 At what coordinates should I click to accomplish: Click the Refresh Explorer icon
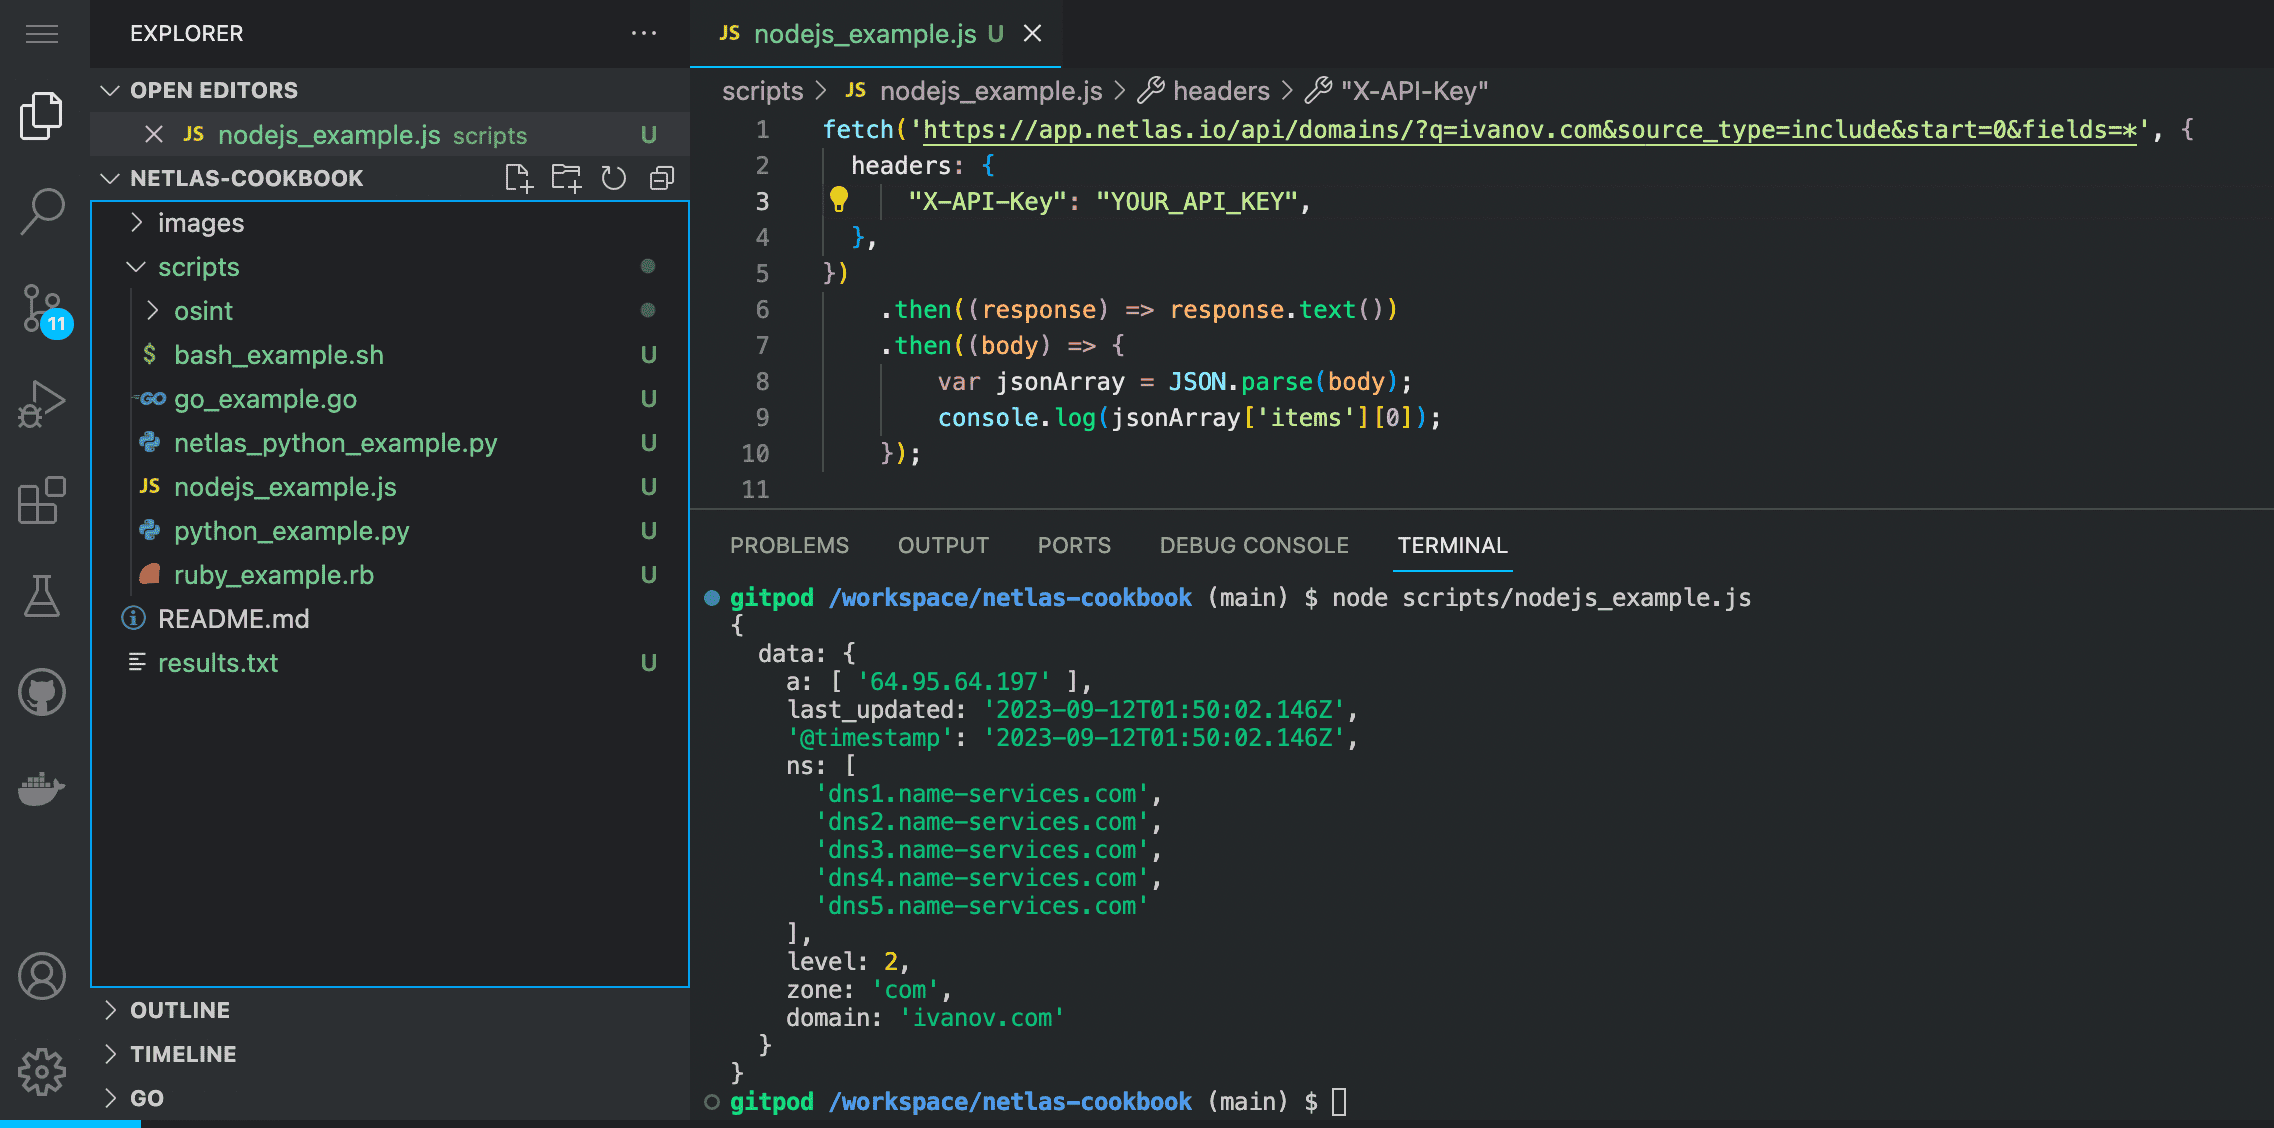(x=613, y=178)
